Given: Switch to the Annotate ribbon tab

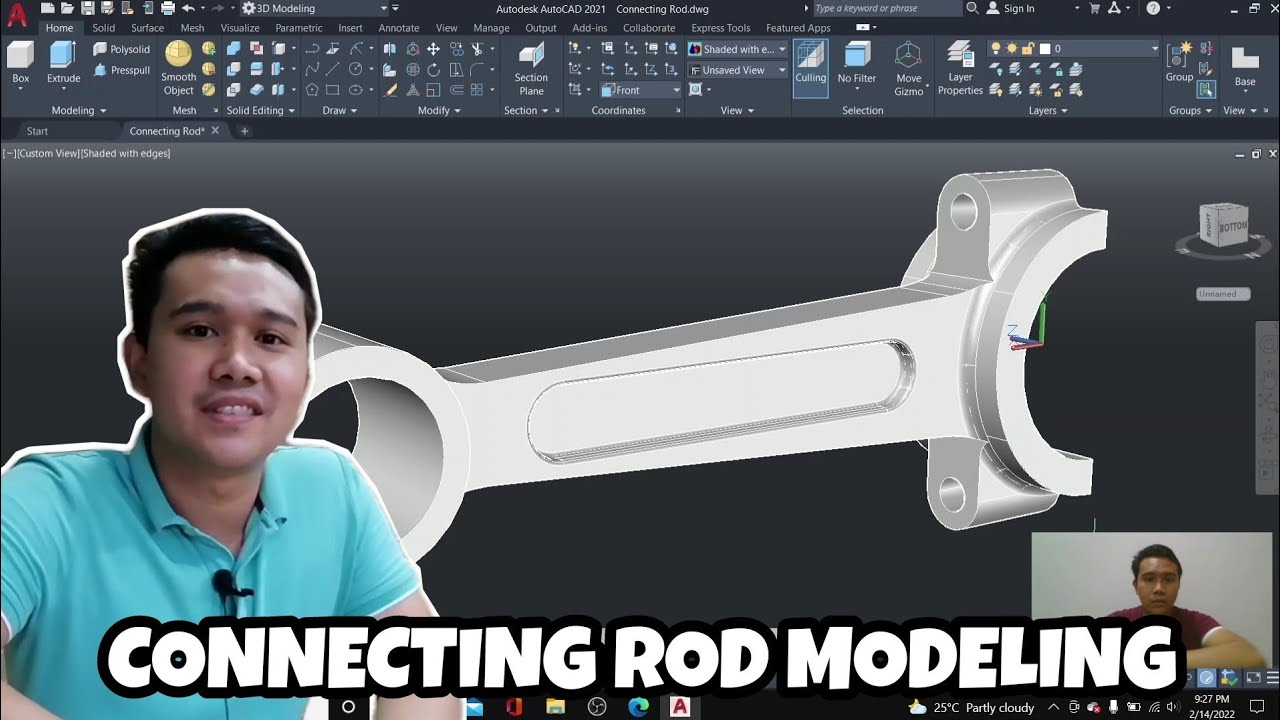Looking at the screenshot, I should click(x=399, y=28).
